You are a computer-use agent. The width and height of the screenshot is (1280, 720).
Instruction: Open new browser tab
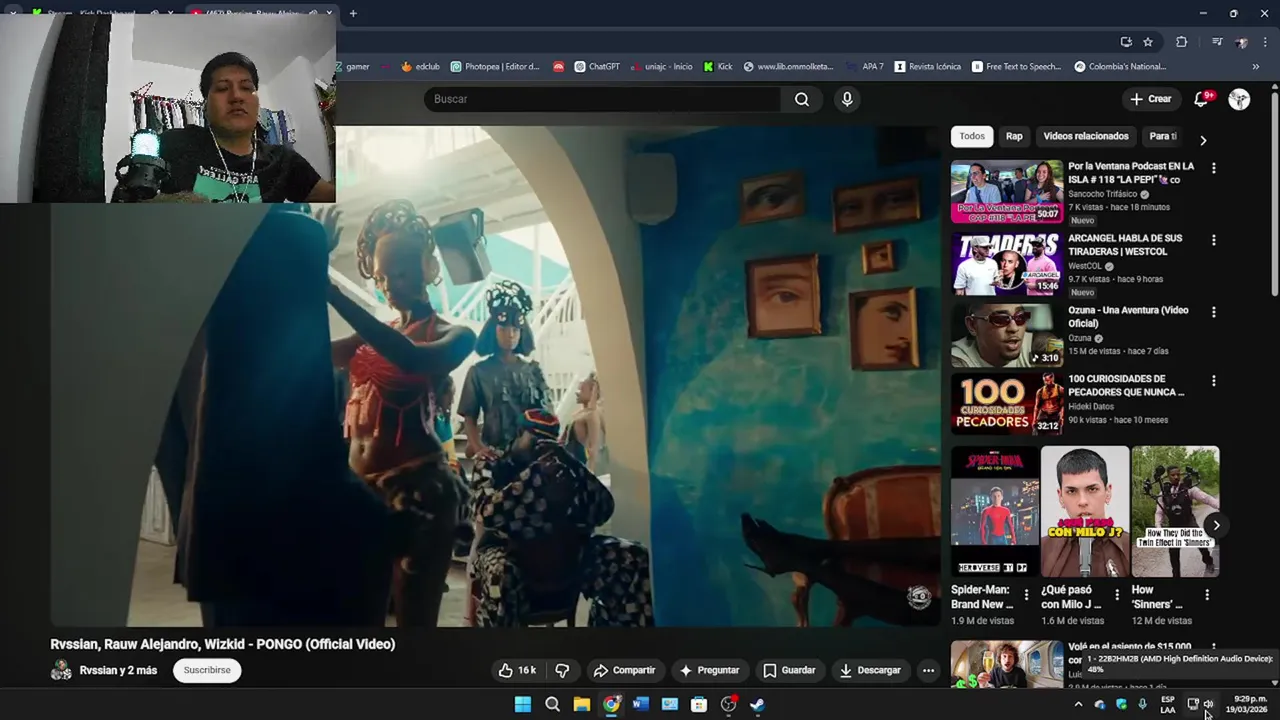tap(353, 13)
